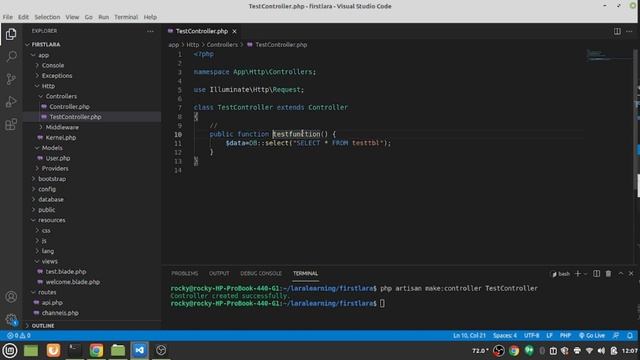Start Go Live server from status bar

[592, 336]
